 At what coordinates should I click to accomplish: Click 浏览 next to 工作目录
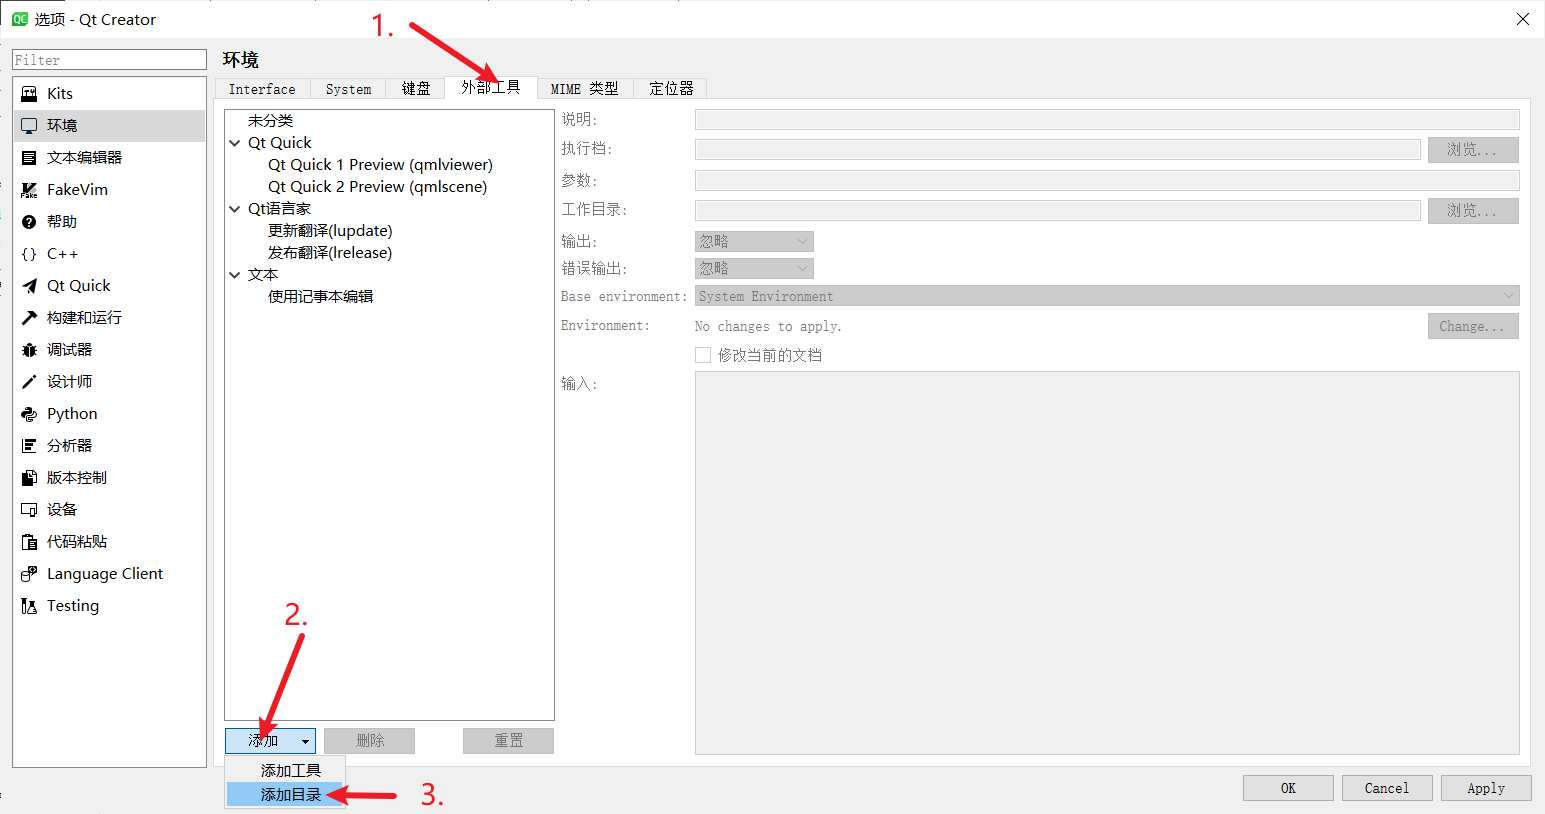pos(1473,210)
